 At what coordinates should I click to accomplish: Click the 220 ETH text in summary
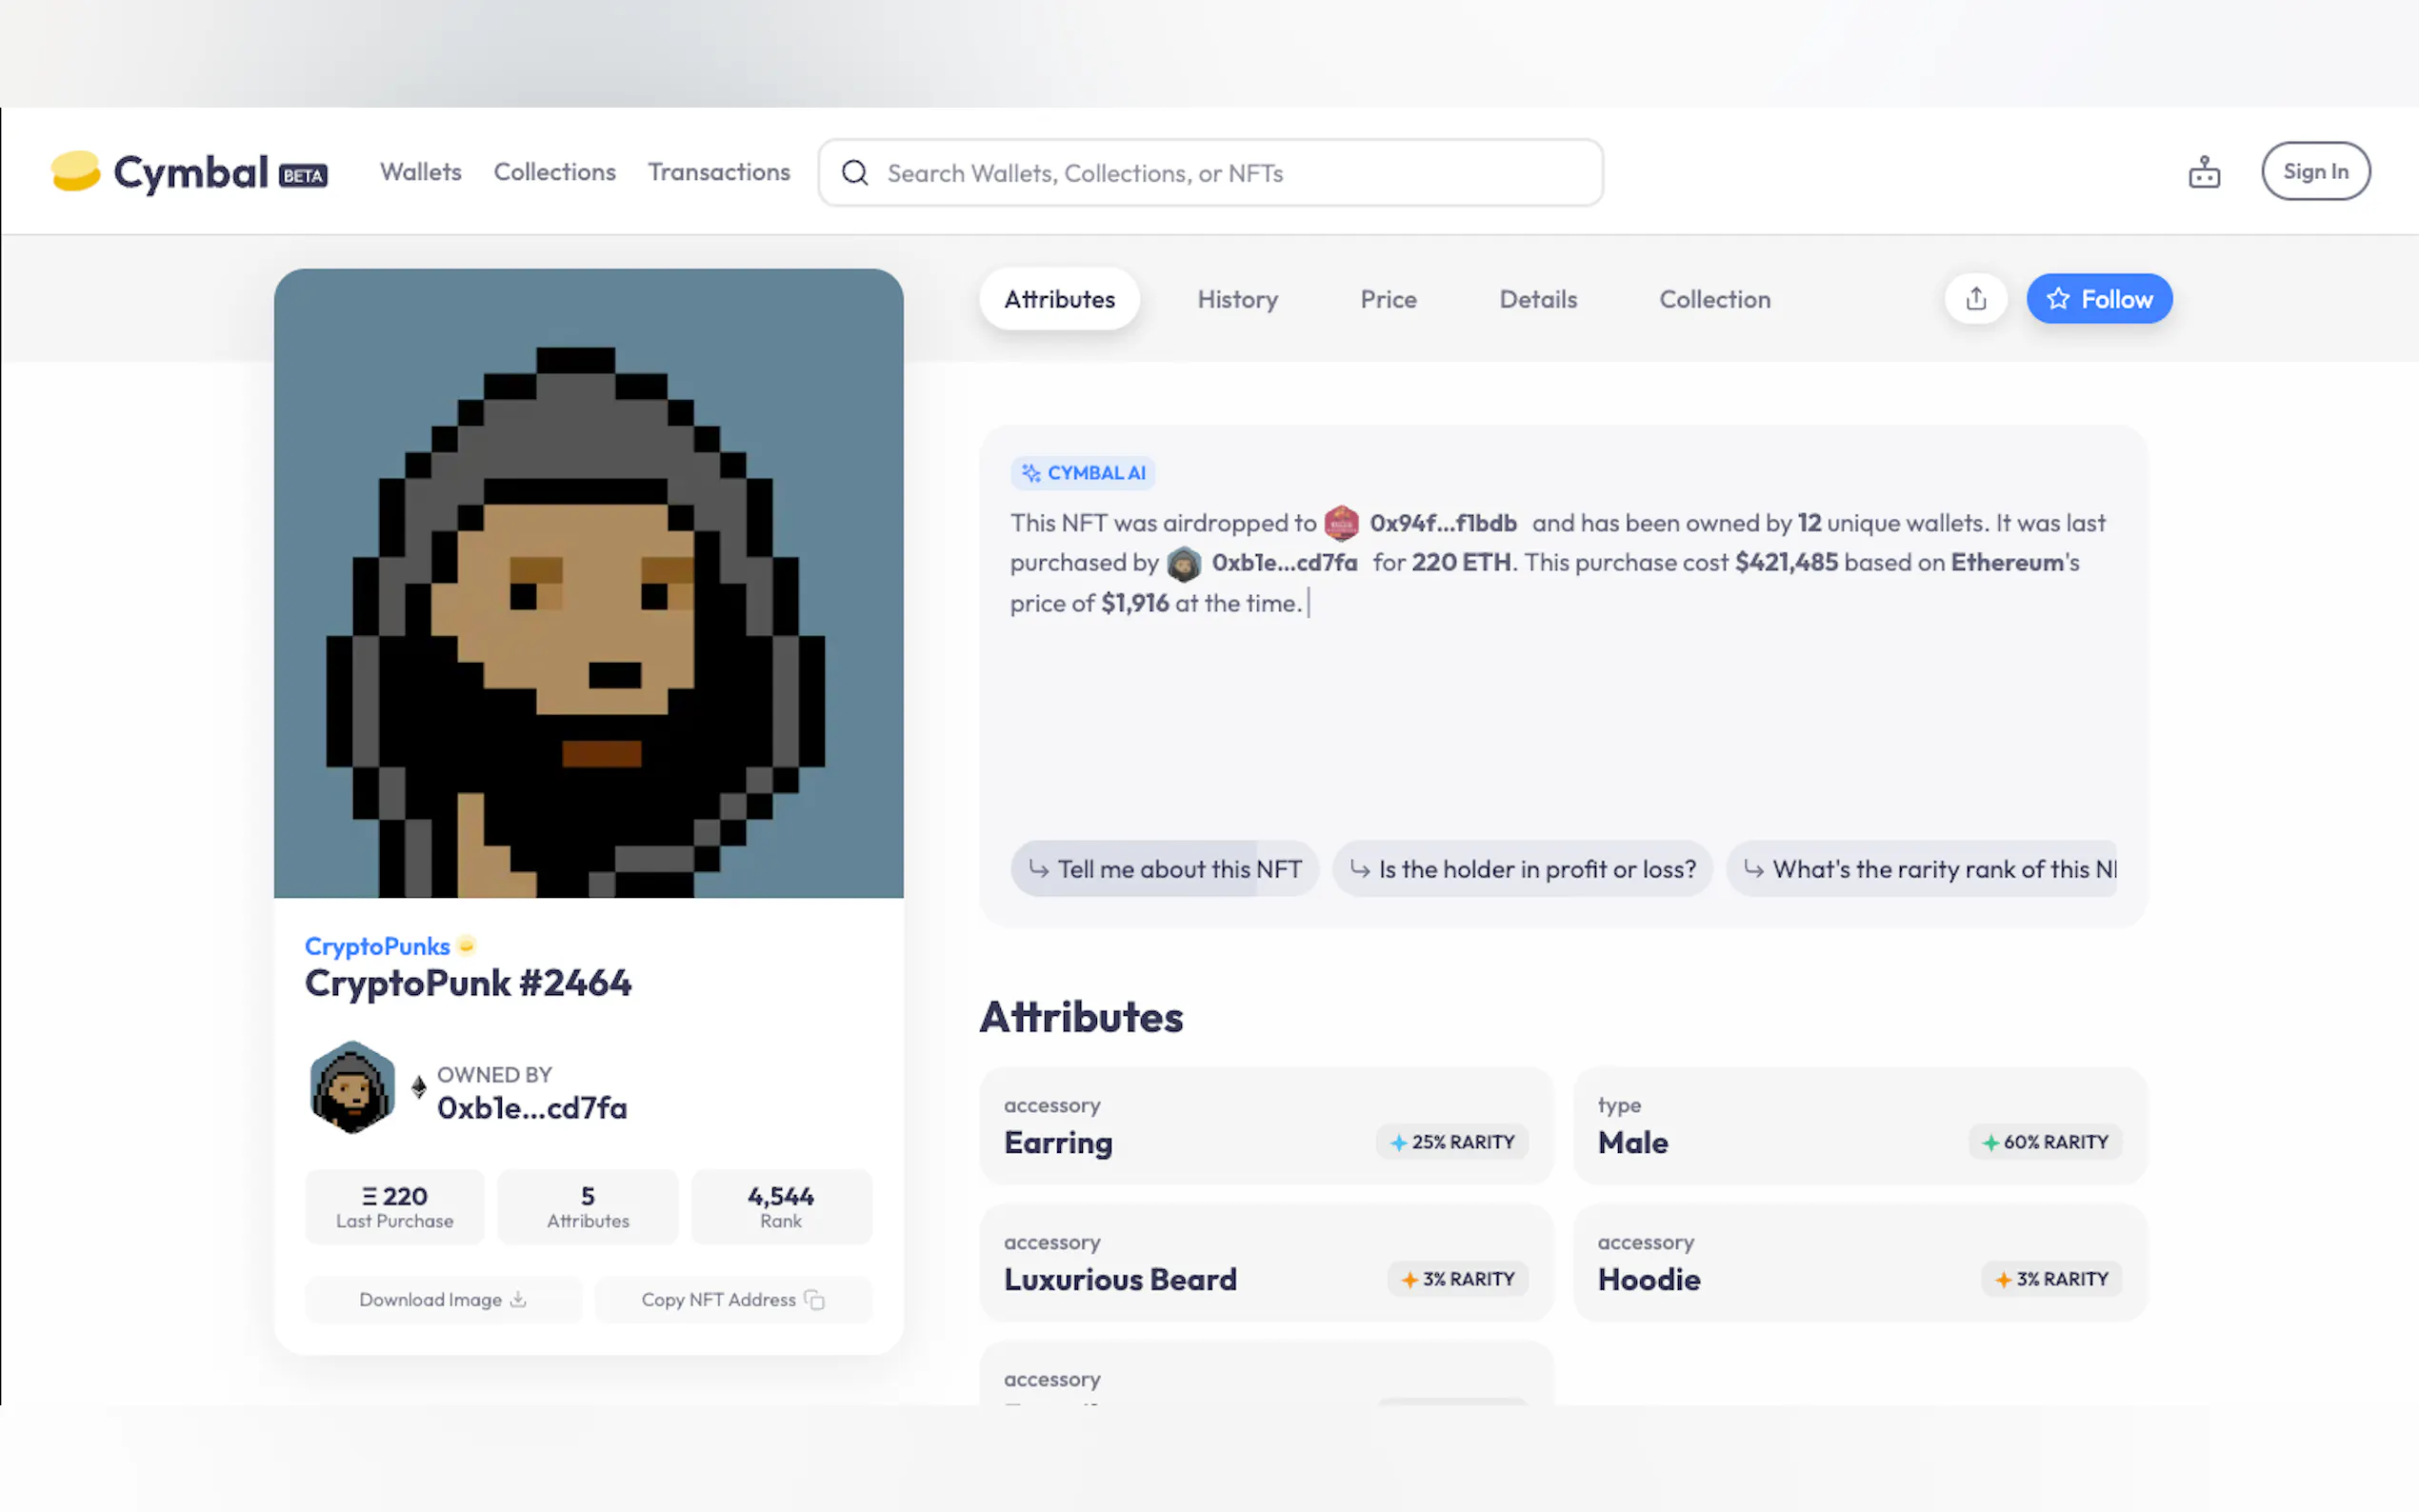pyautogui.click(x=1461, y=563)
